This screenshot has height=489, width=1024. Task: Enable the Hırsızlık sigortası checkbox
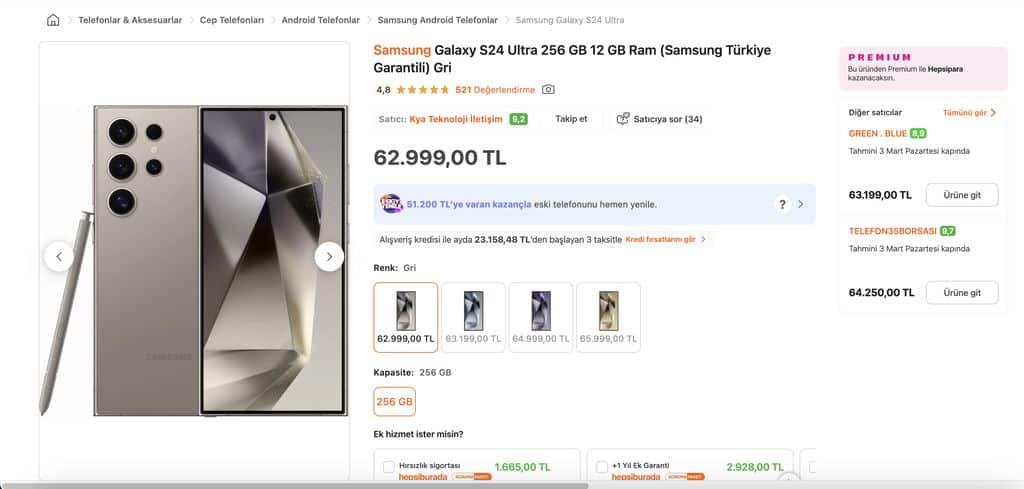pos(389,467)
